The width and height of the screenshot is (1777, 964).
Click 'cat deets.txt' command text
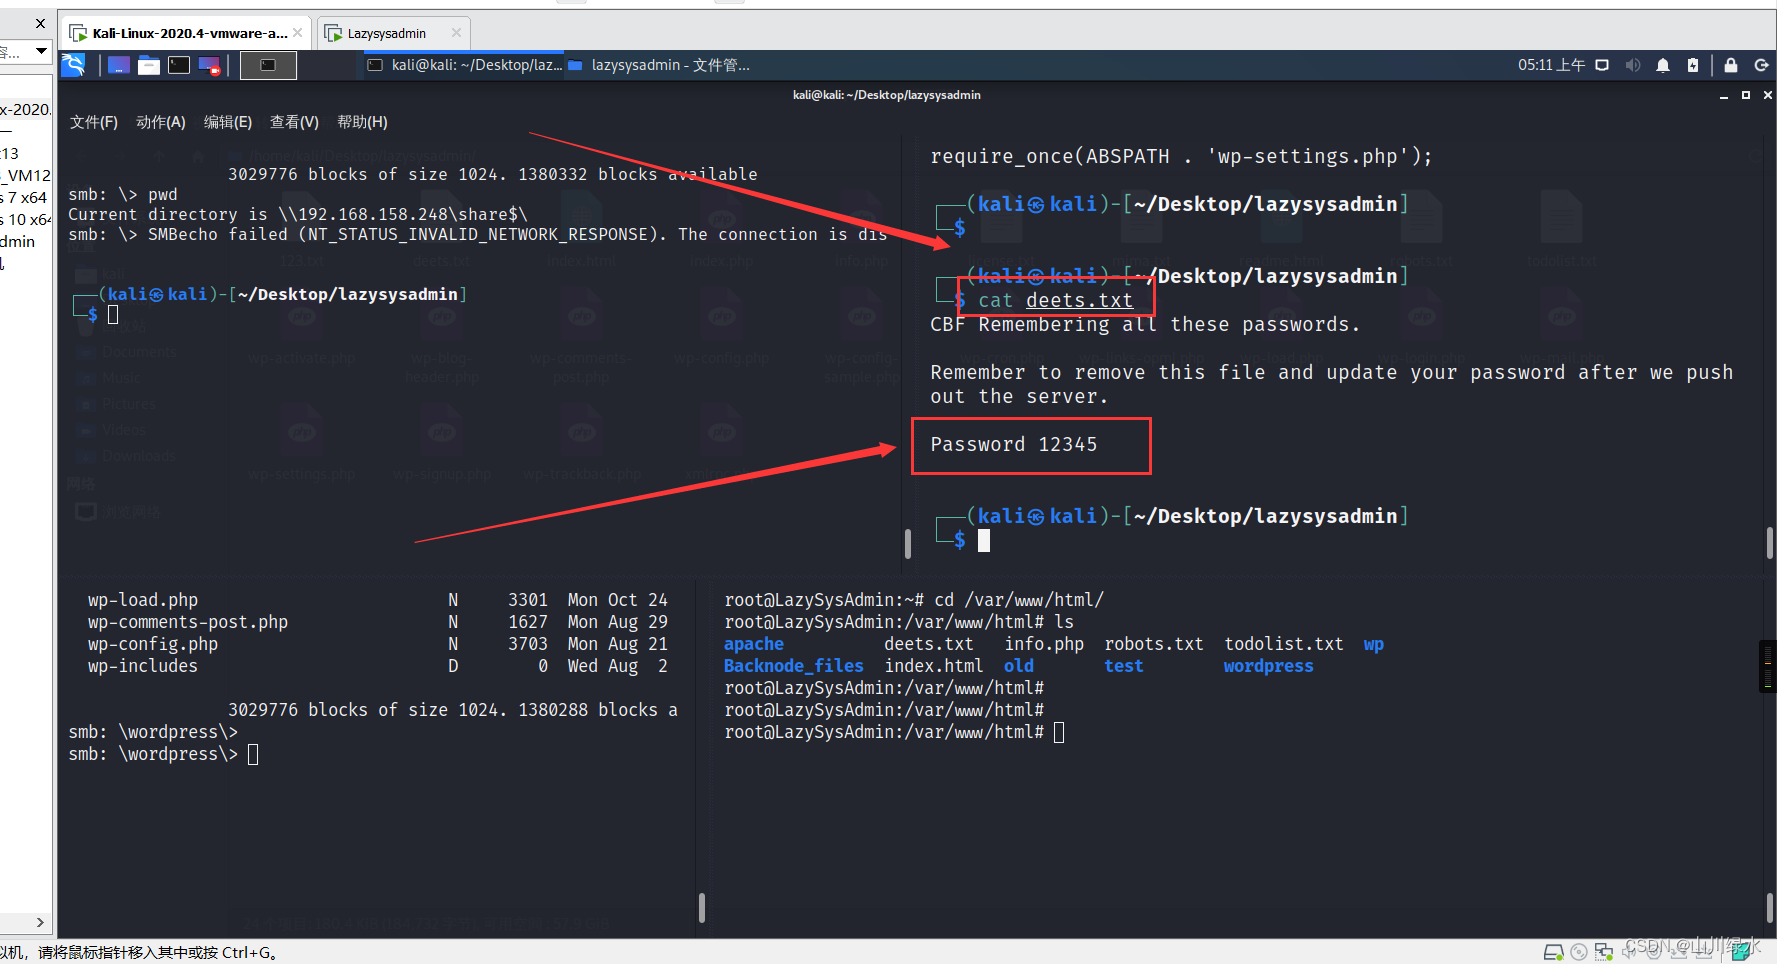coord(1055,300)
